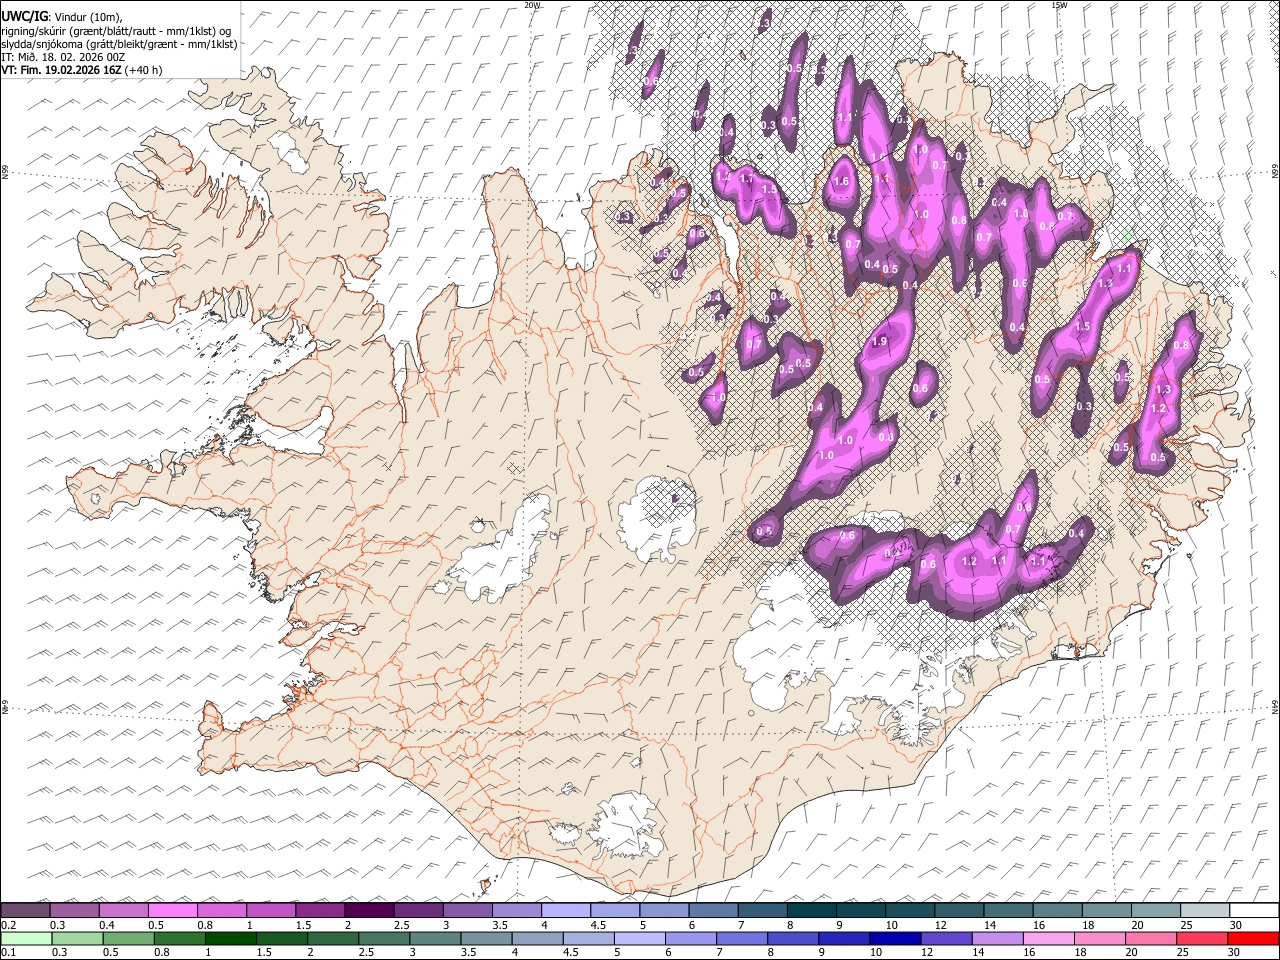Screen dimensions: 1280x960
Task: Click the '1.9' snowfall value on the map
Action: [x=880, y=341]
